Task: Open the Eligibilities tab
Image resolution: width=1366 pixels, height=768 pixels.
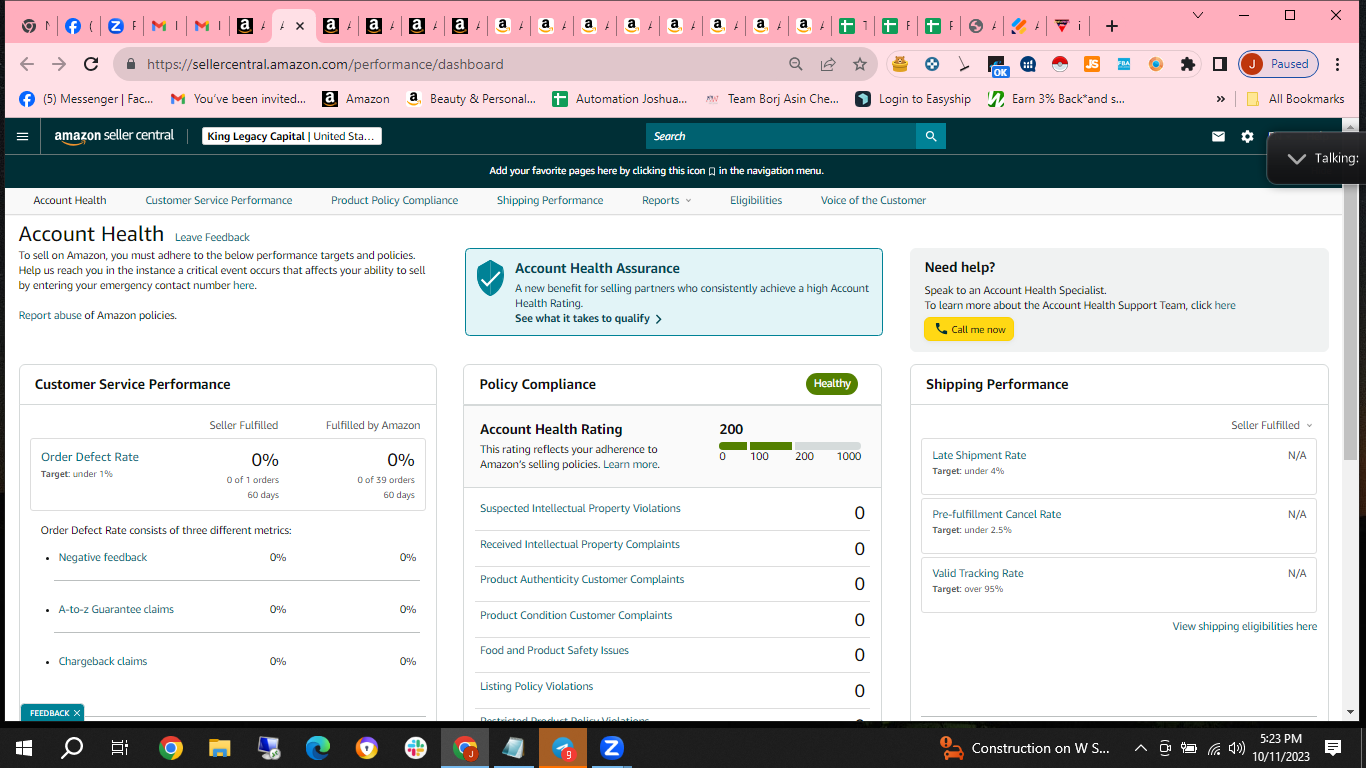Action: [756, 200]
